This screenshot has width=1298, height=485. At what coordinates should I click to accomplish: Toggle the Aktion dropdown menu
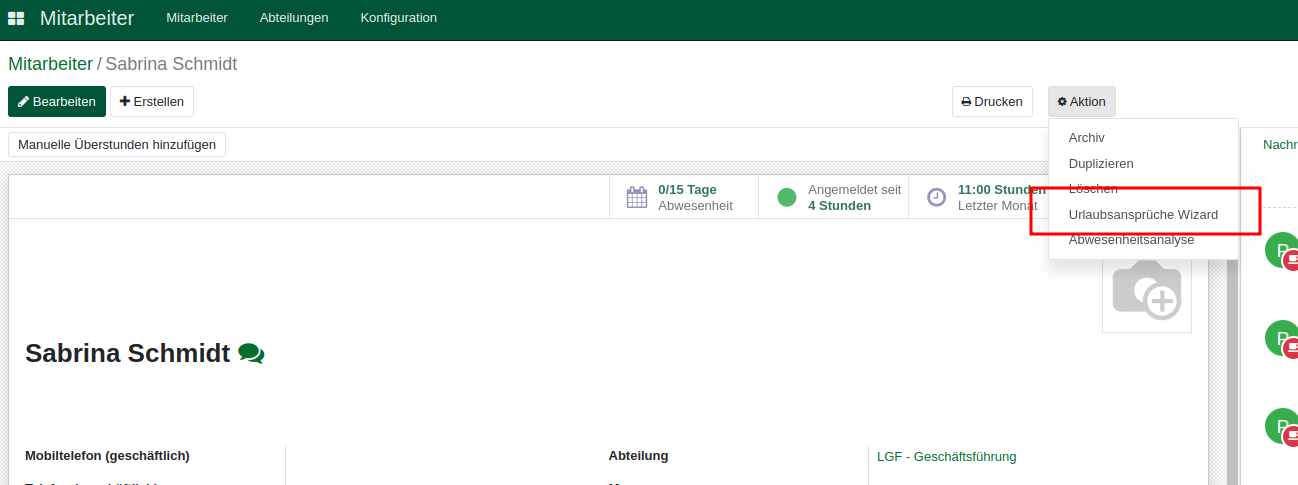1082,101
